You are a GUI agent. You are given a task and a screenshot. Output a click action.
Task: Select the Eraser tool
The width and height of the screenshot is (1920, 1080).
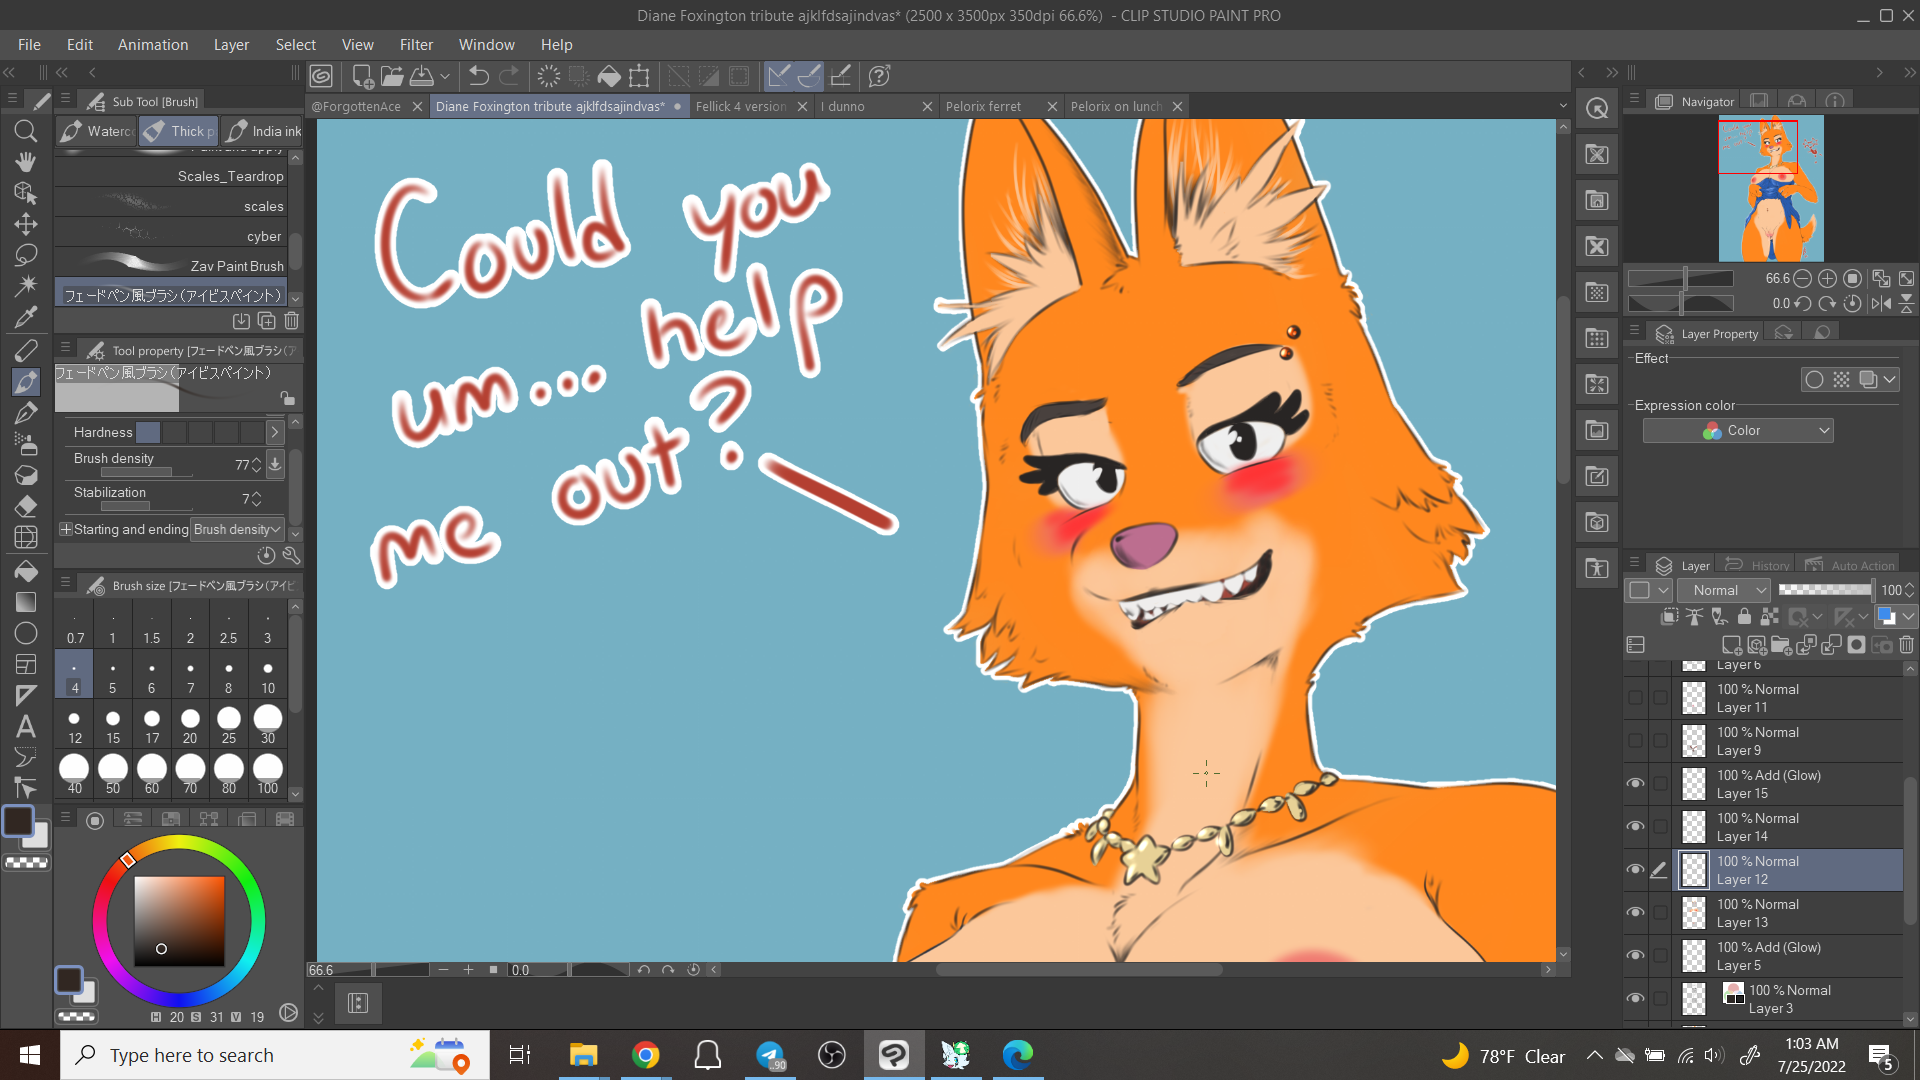tap(26, 506)
